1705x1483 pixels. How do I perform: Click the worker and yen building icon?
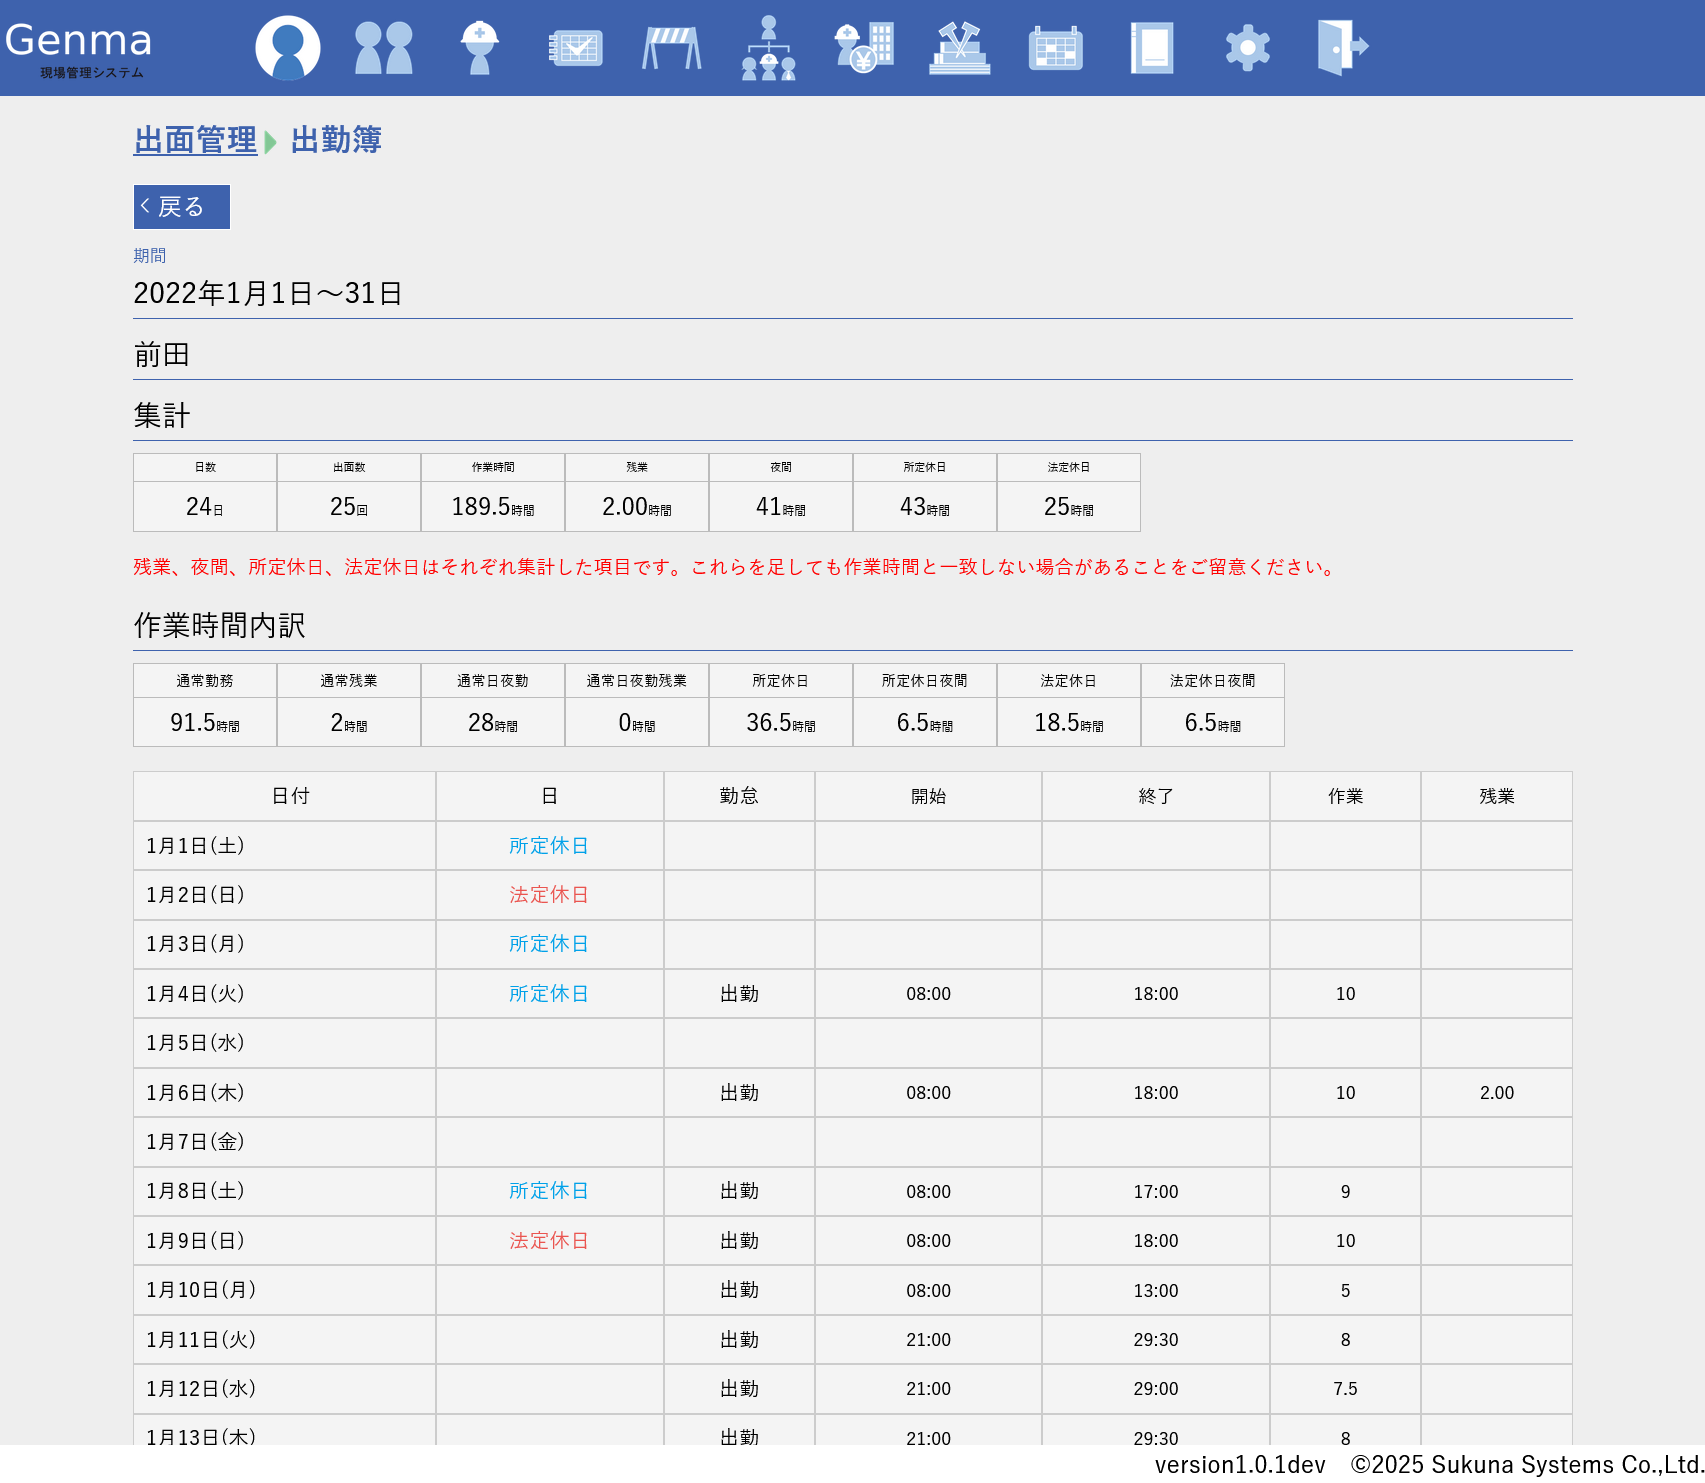coord(864,47)
